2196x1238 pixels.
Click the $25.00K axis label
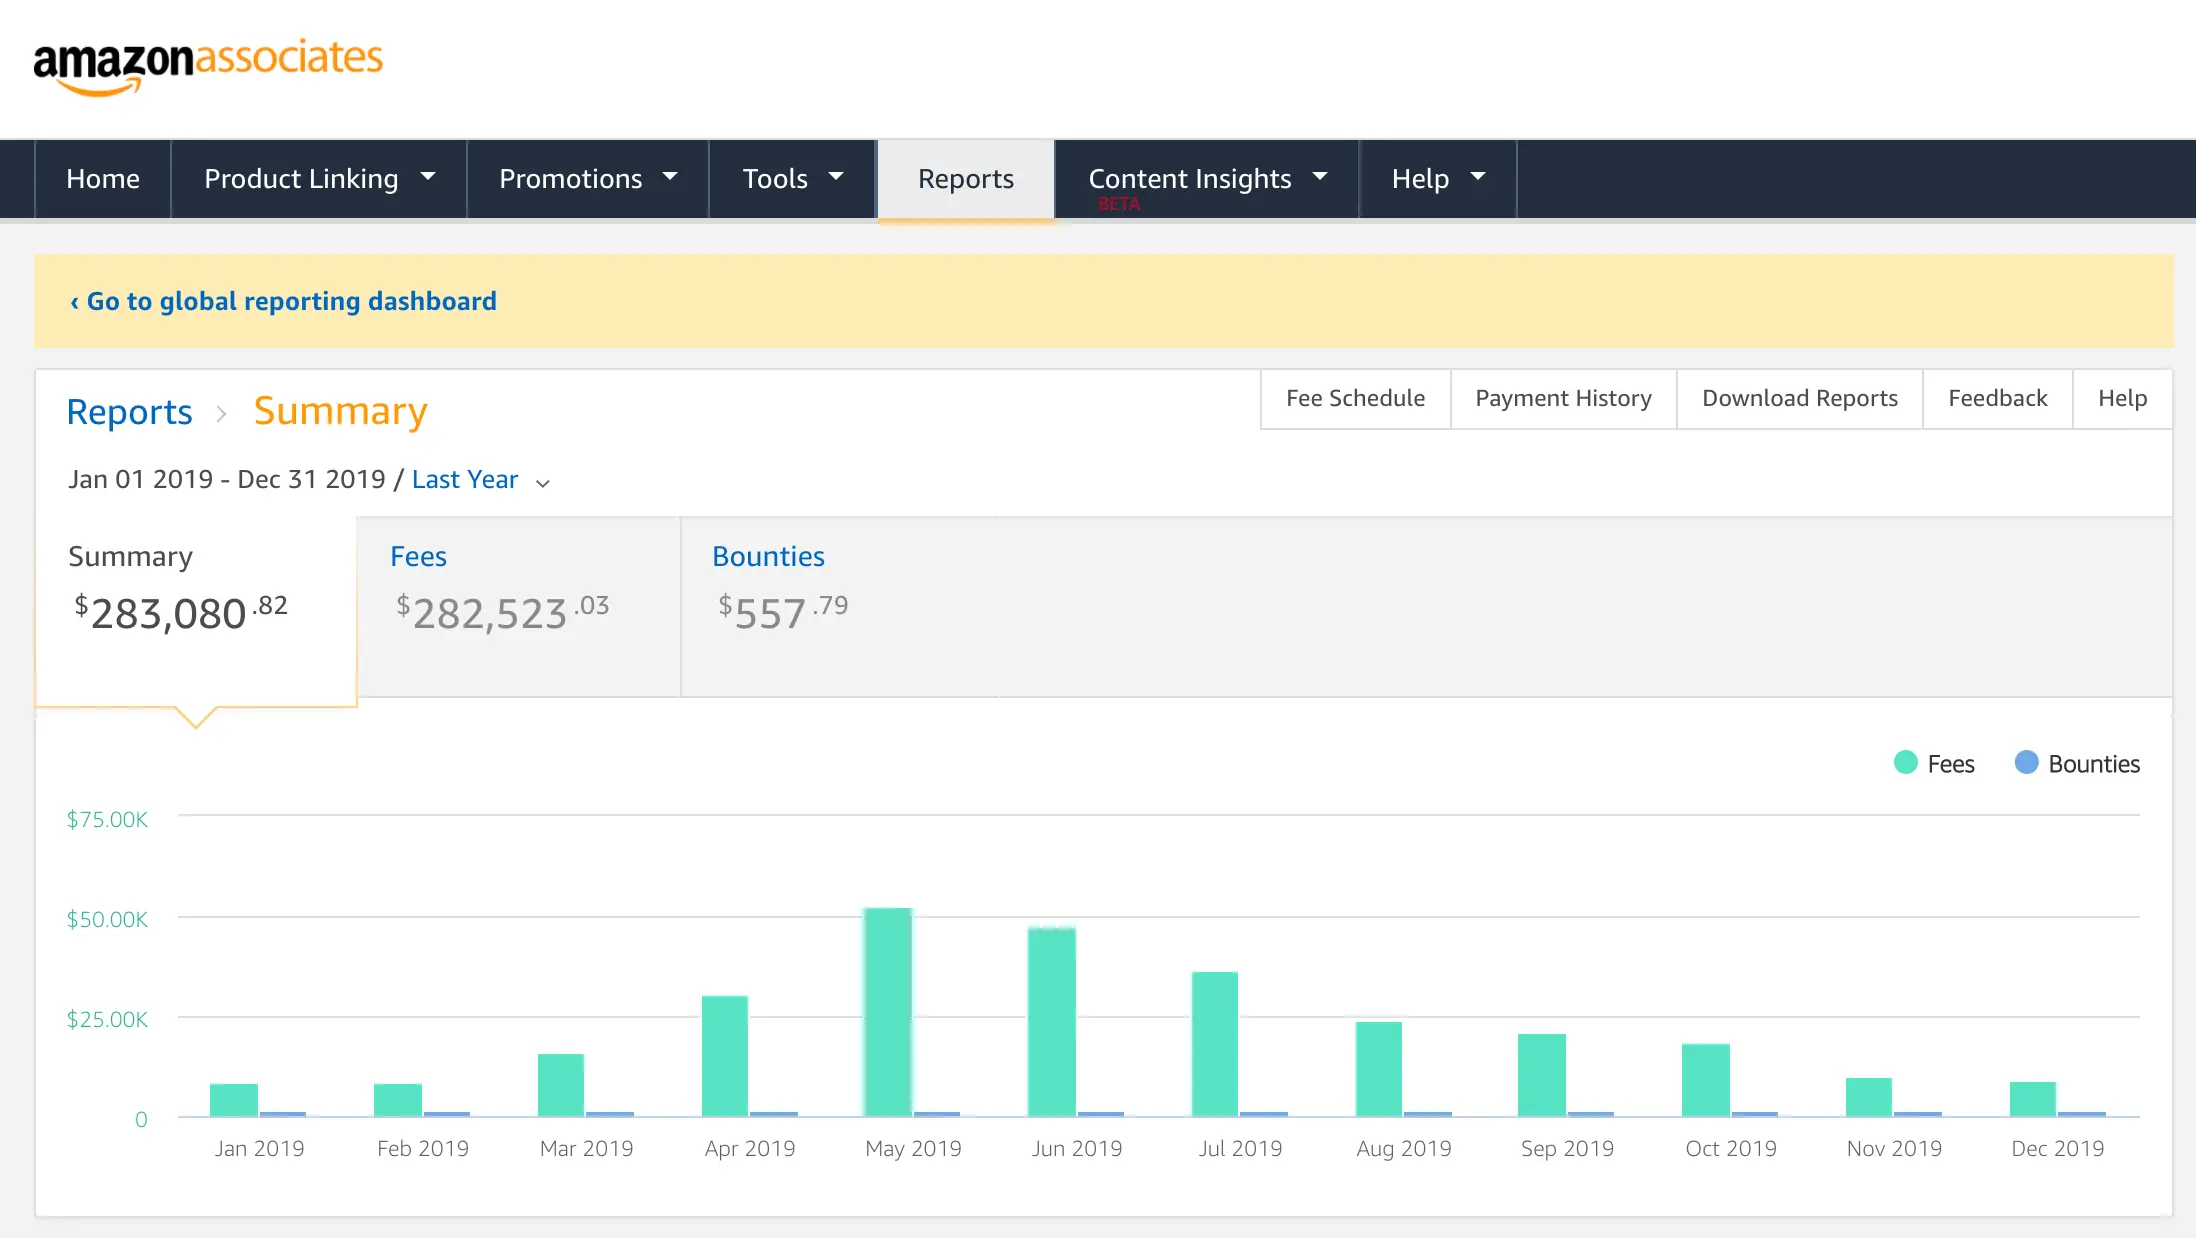coord(107,1020)
